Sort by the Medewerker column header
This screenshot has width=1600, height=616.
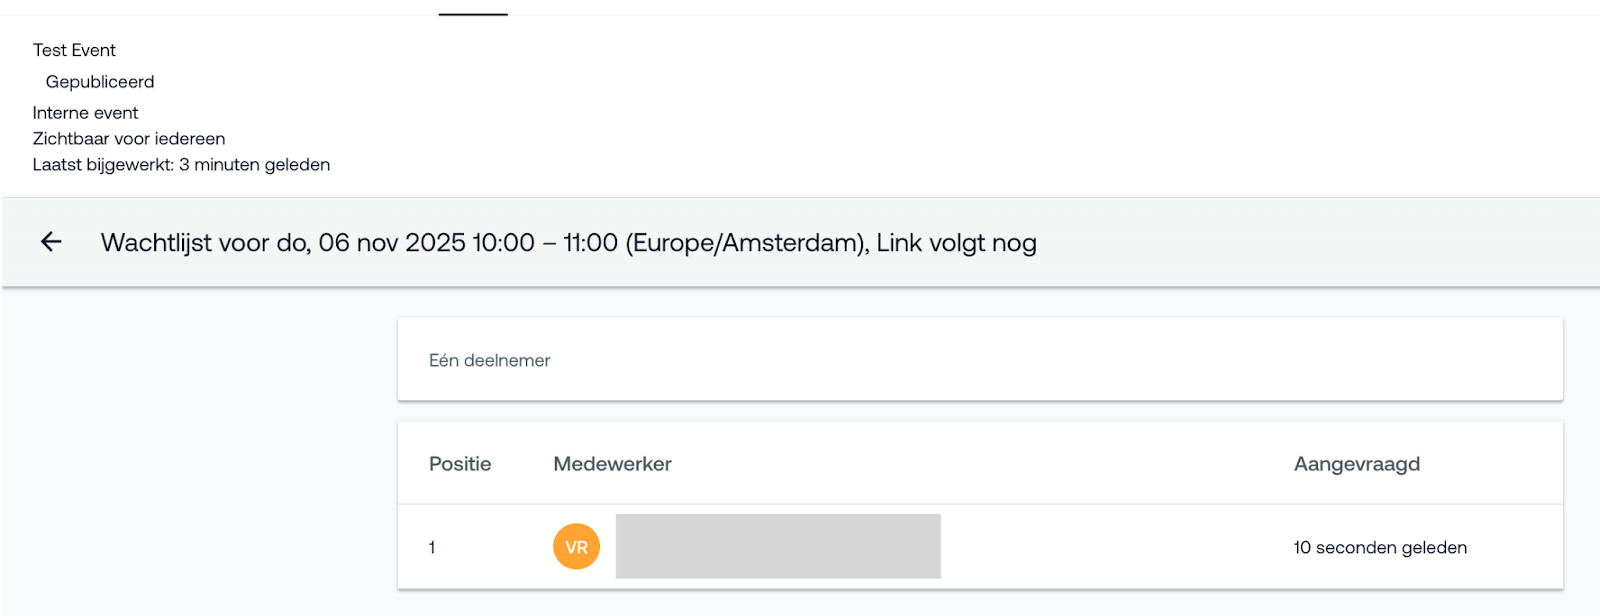point(612,464)
